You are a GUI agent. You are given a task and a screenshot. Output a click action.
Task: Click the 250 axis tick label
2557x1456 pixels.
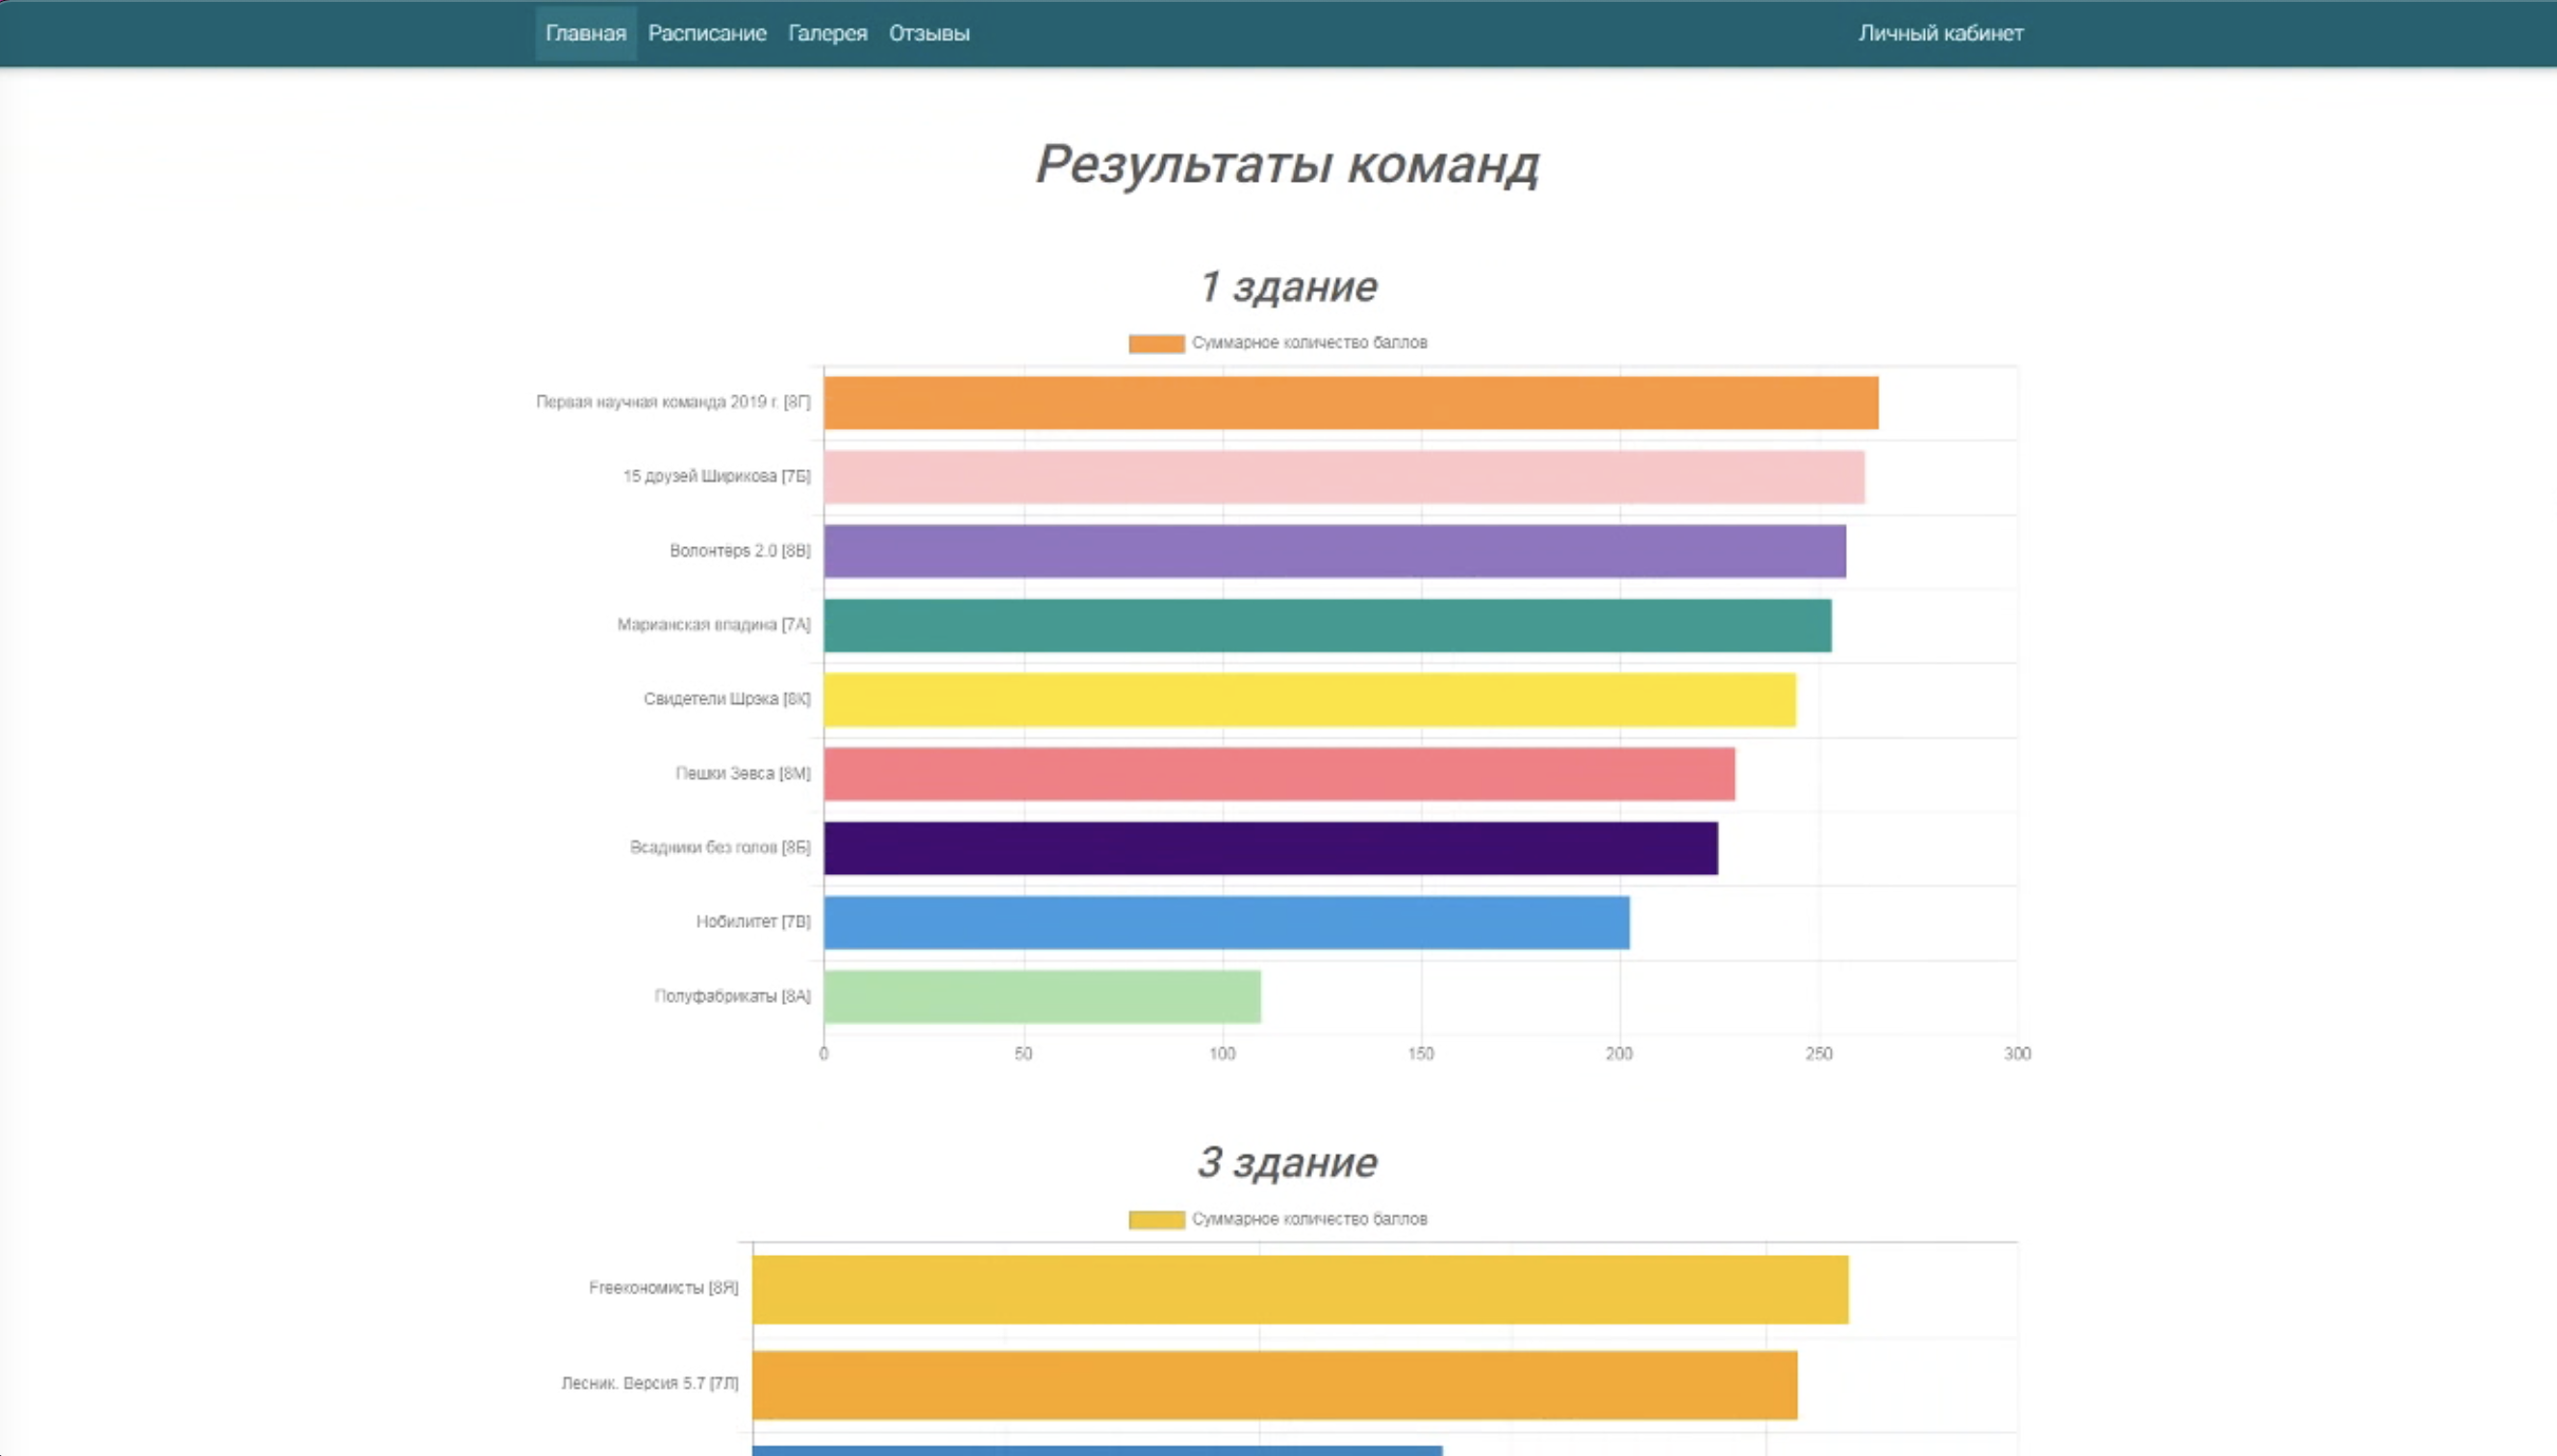1818,1054
